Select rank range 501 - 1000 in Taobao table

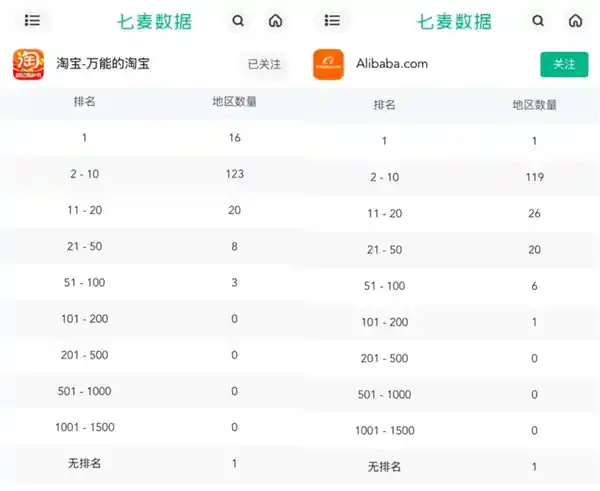click(85, 391)
